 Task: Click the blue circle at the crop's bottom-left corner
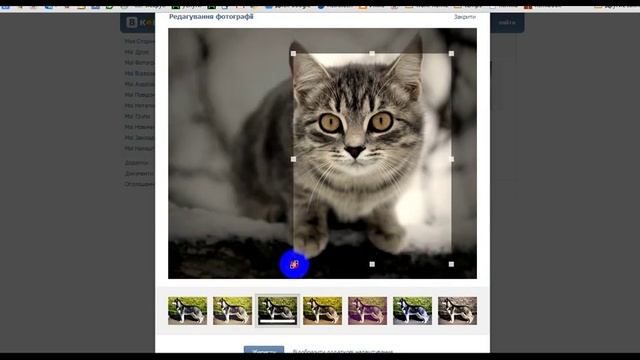click(294, 264)
